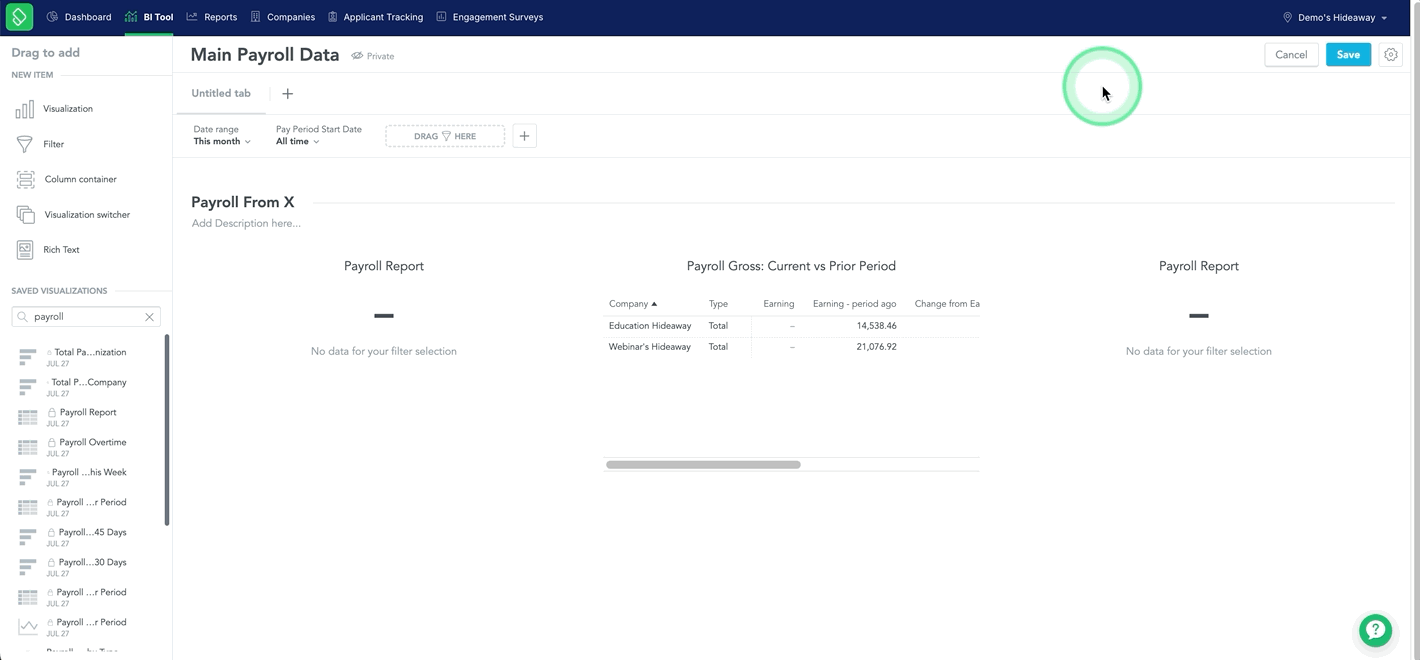1420x660 pixels.
Task: Click the payroll search field
Action: coord(86,317)
